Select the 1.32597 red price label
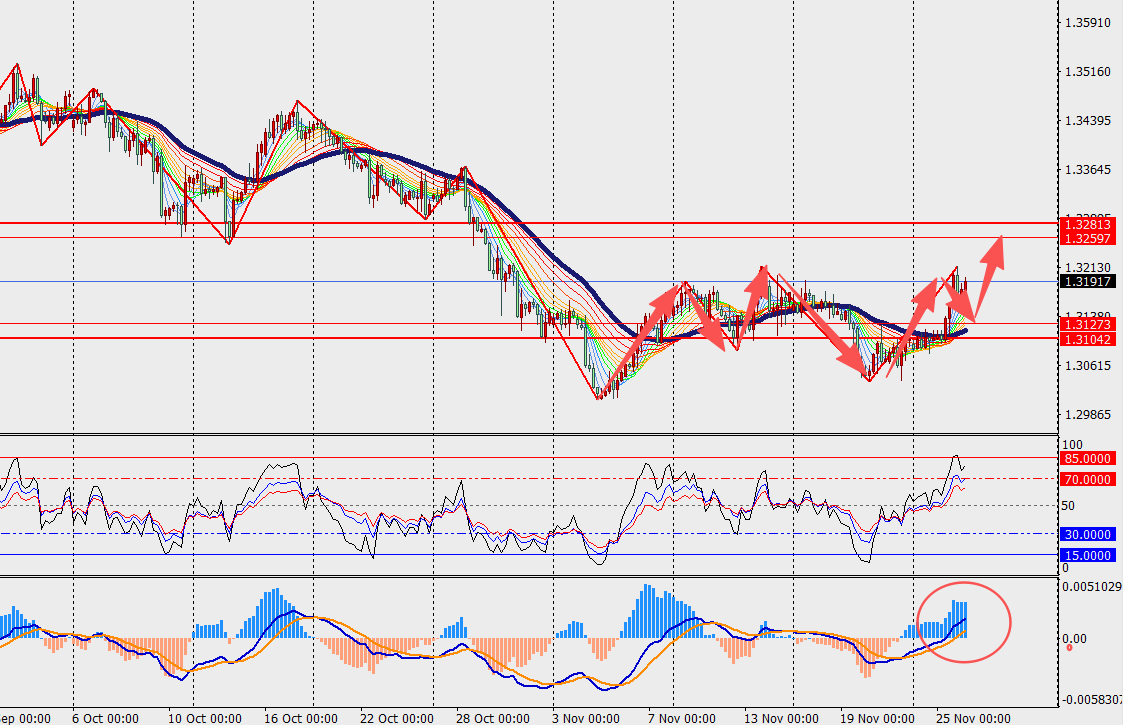The image size is (1124, 725). click(1087, 238)
